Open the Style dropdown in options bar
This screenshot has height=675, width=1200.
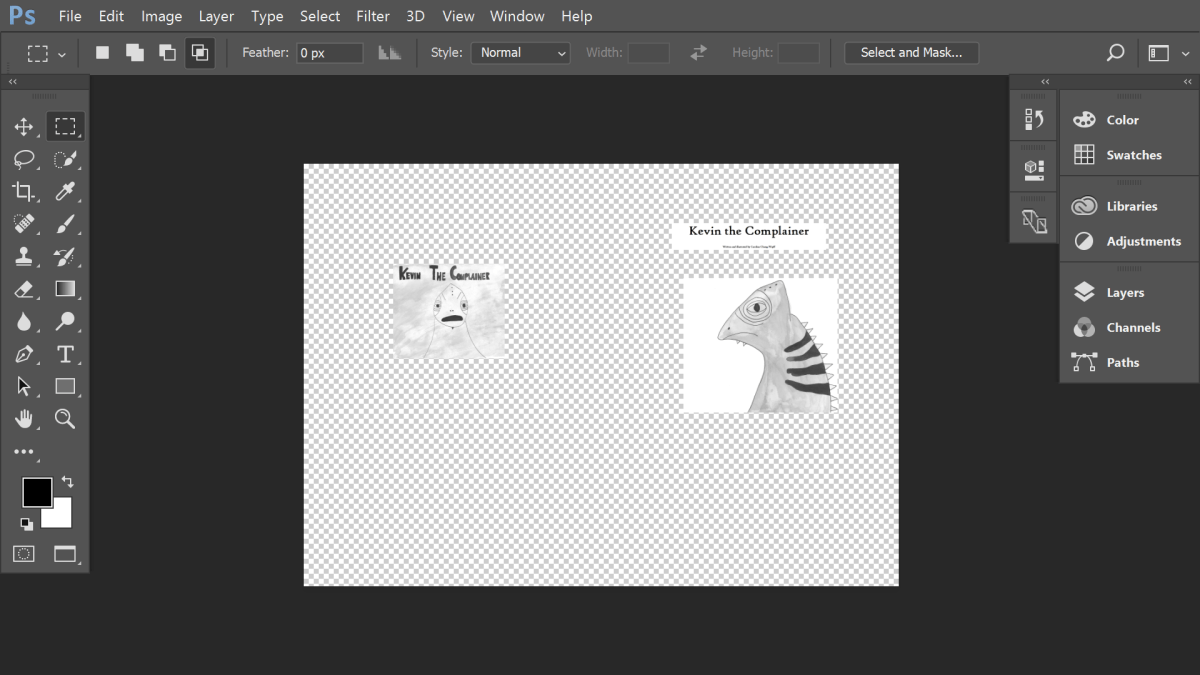click(520, 52)
